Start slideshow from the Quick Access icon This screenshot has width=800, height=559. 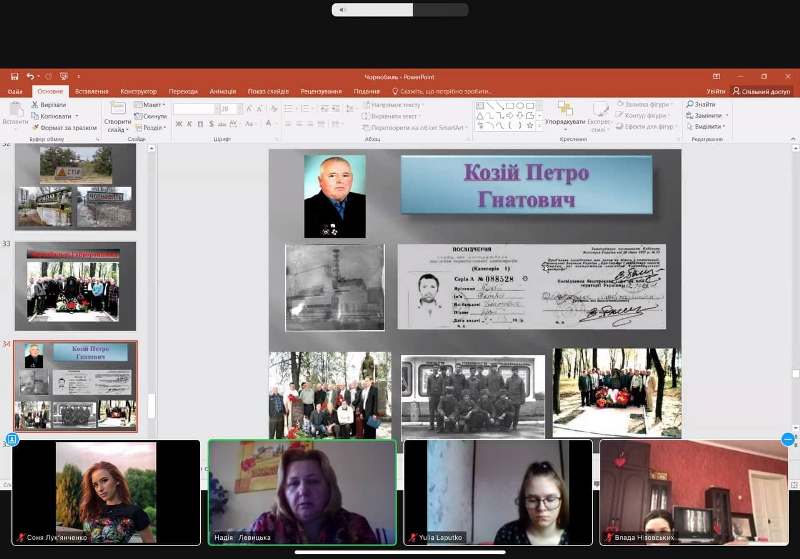64,77
